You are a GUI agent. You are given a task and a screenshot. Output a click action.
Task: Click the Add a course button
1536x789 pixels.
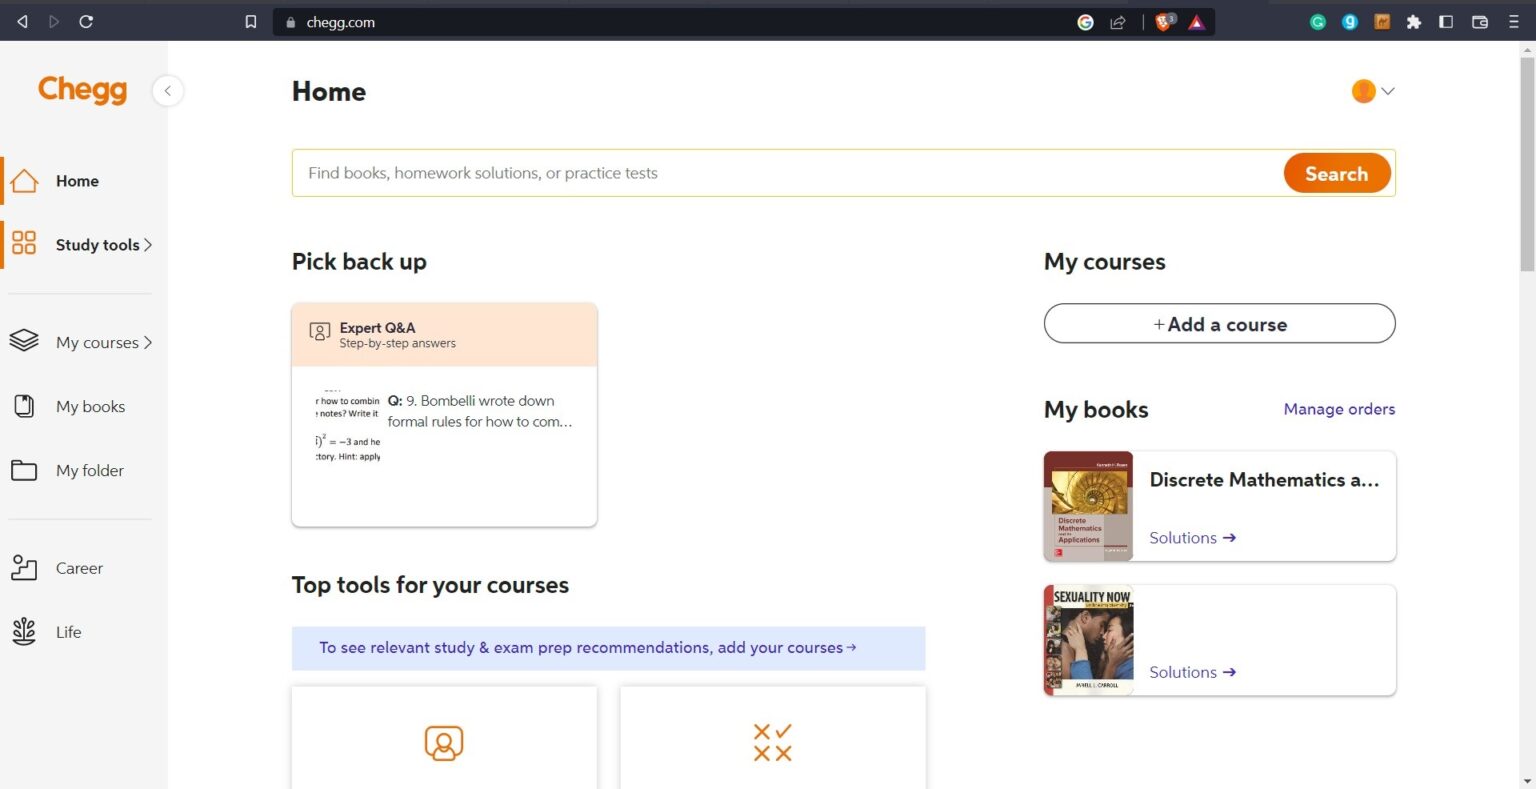click(1219, 323)
